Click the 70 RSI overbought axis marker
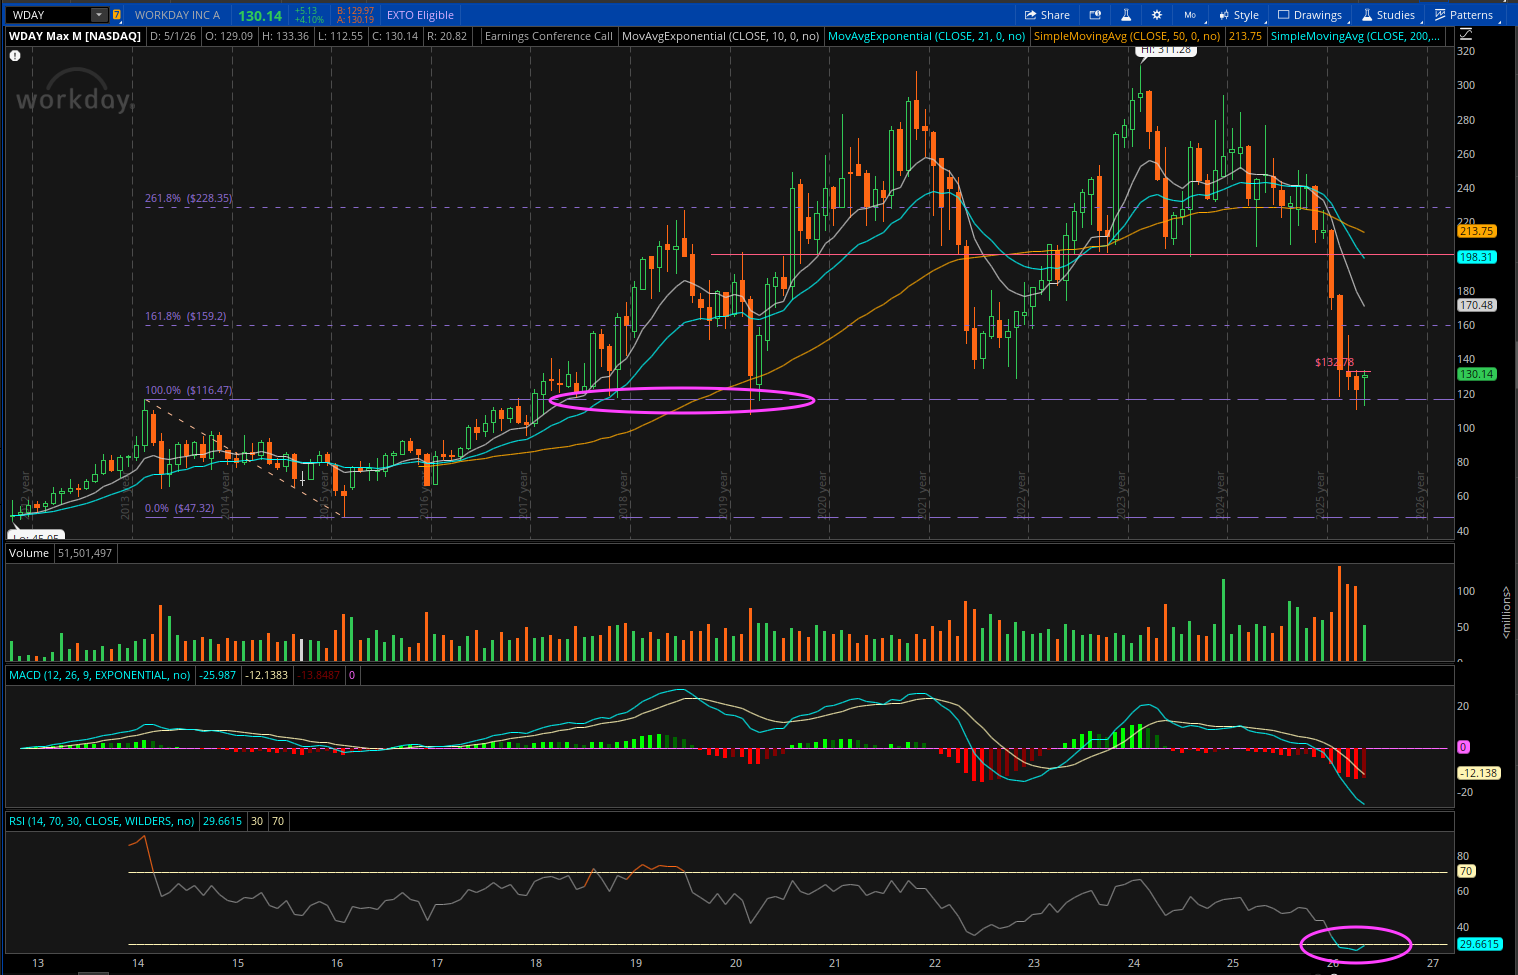 click(x=1465, y=871)
